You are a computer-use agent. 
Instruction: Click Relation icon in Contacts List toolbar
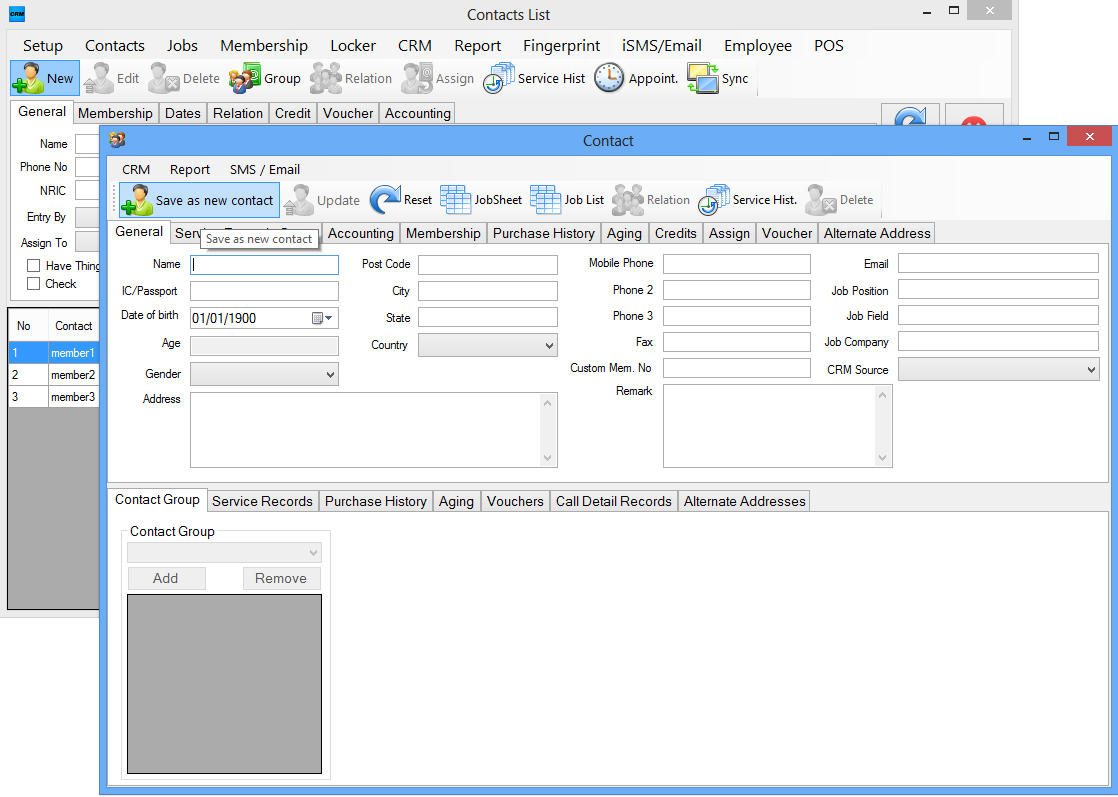coord(326,78)
